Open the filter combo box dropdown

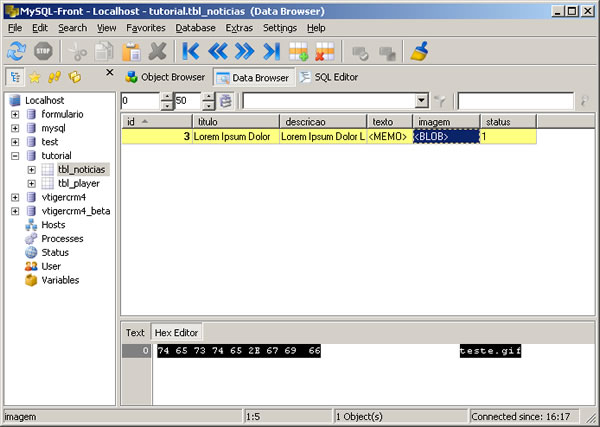coord(421,101)
